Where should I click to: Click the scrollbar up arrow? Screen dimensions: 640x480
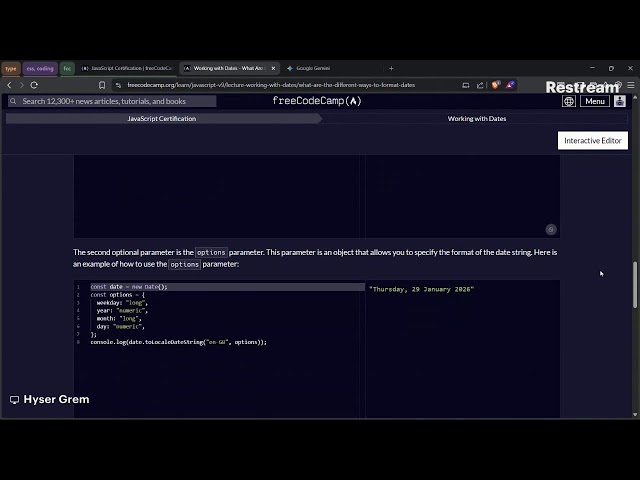click(635, 97)
